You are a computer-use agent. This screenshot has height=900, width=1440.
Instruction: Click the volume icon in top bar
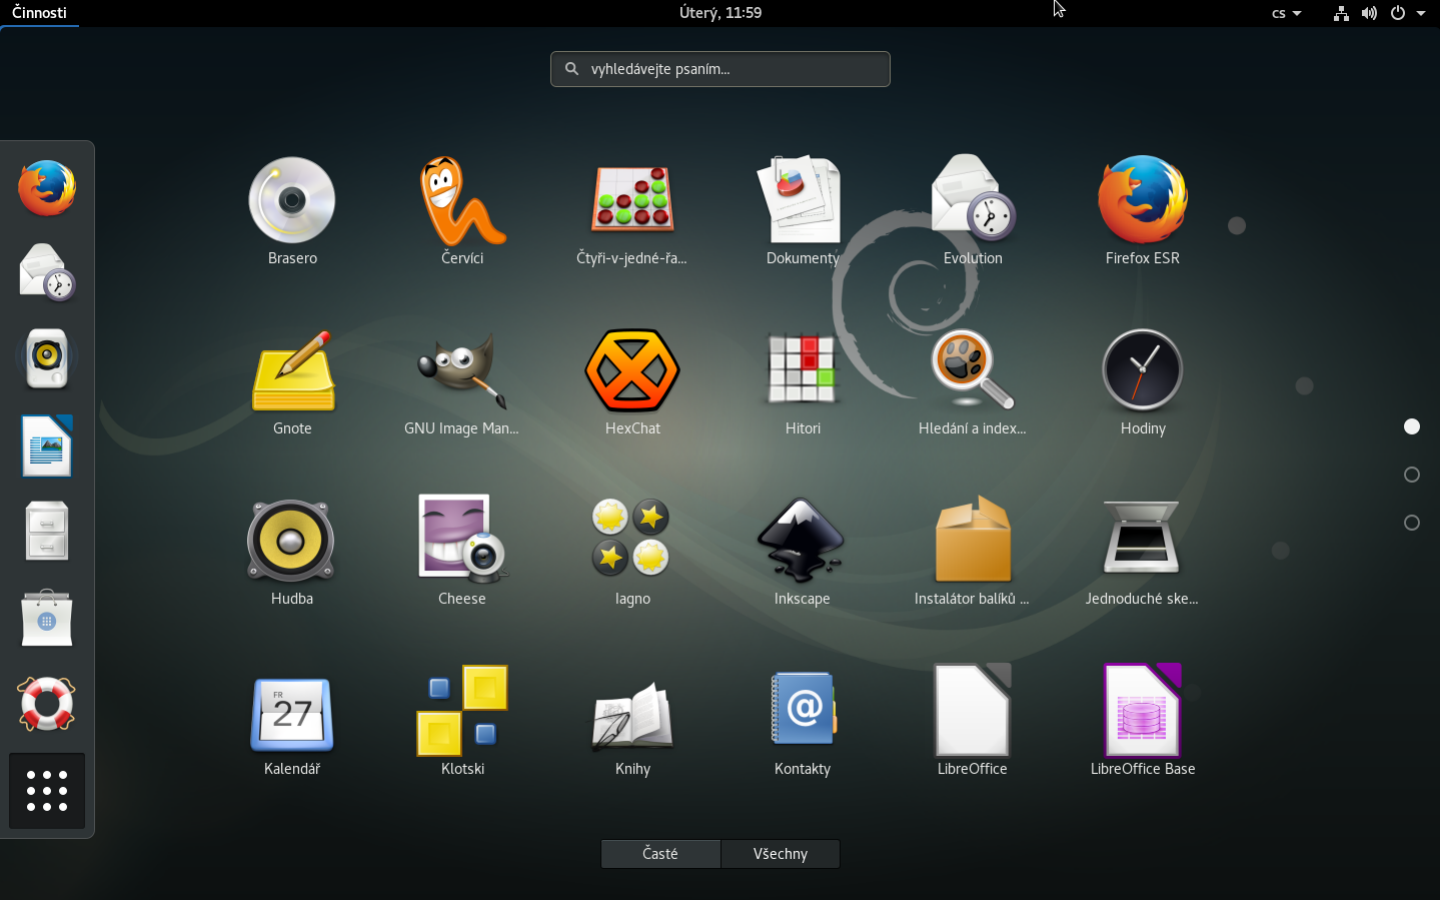point(1369,13)
